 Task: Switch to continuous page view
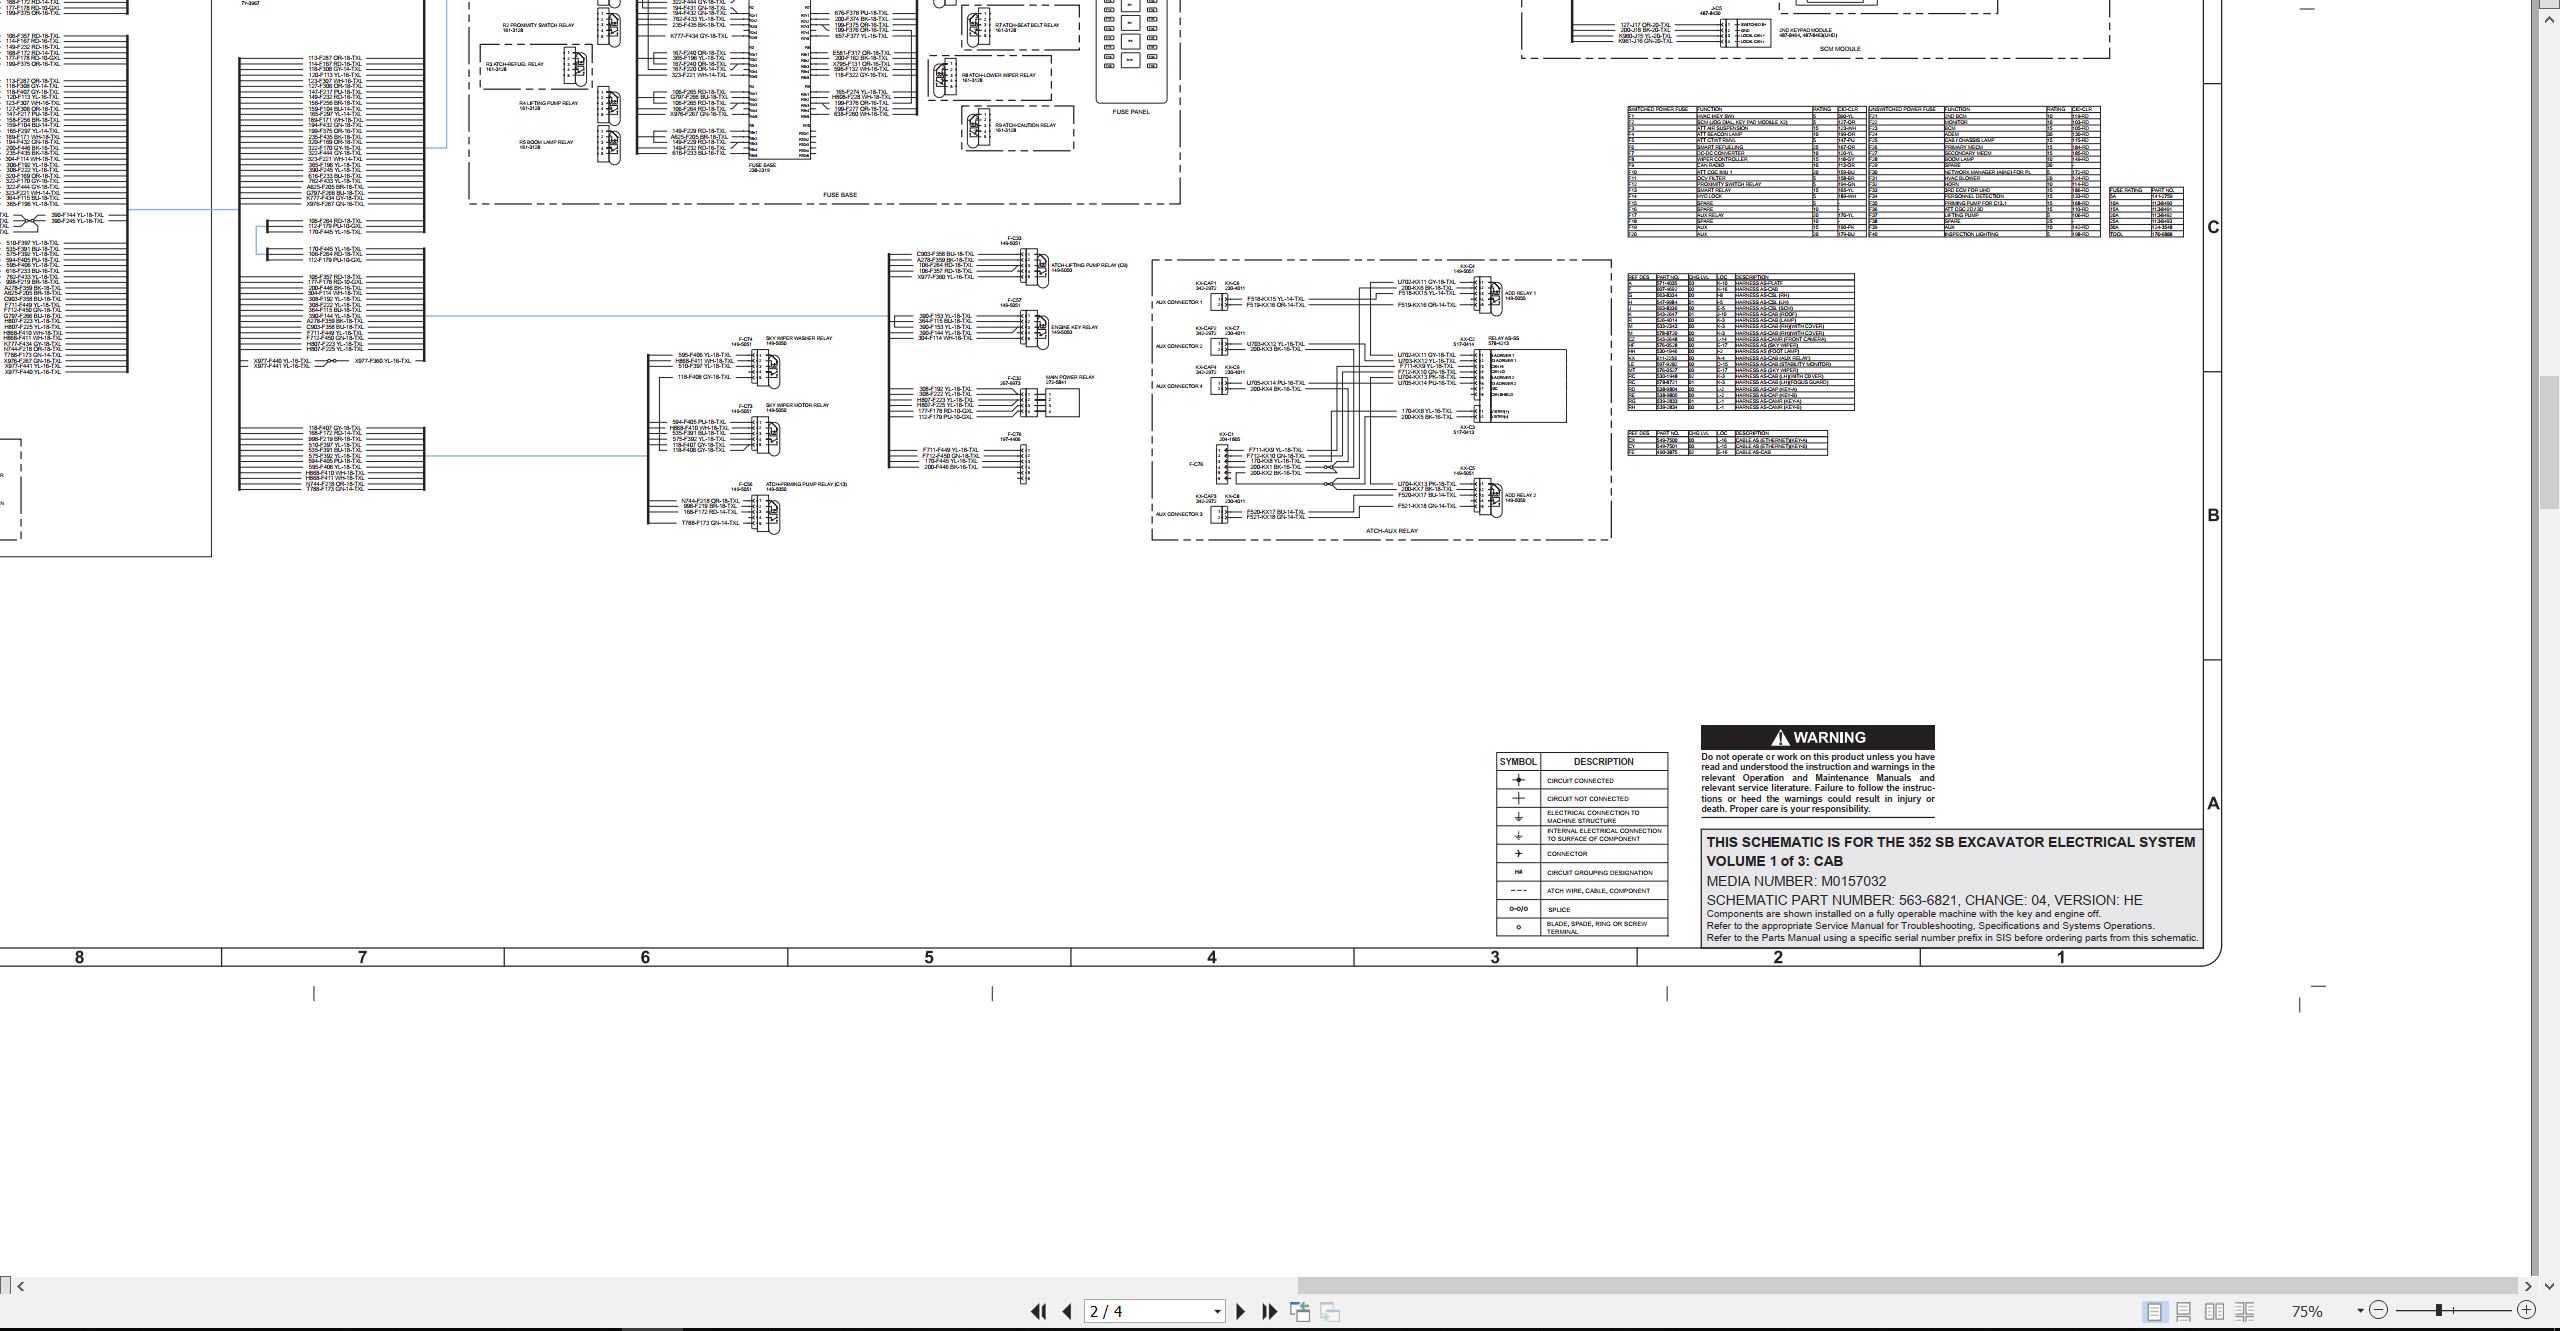click(x=2184, y=1311)
